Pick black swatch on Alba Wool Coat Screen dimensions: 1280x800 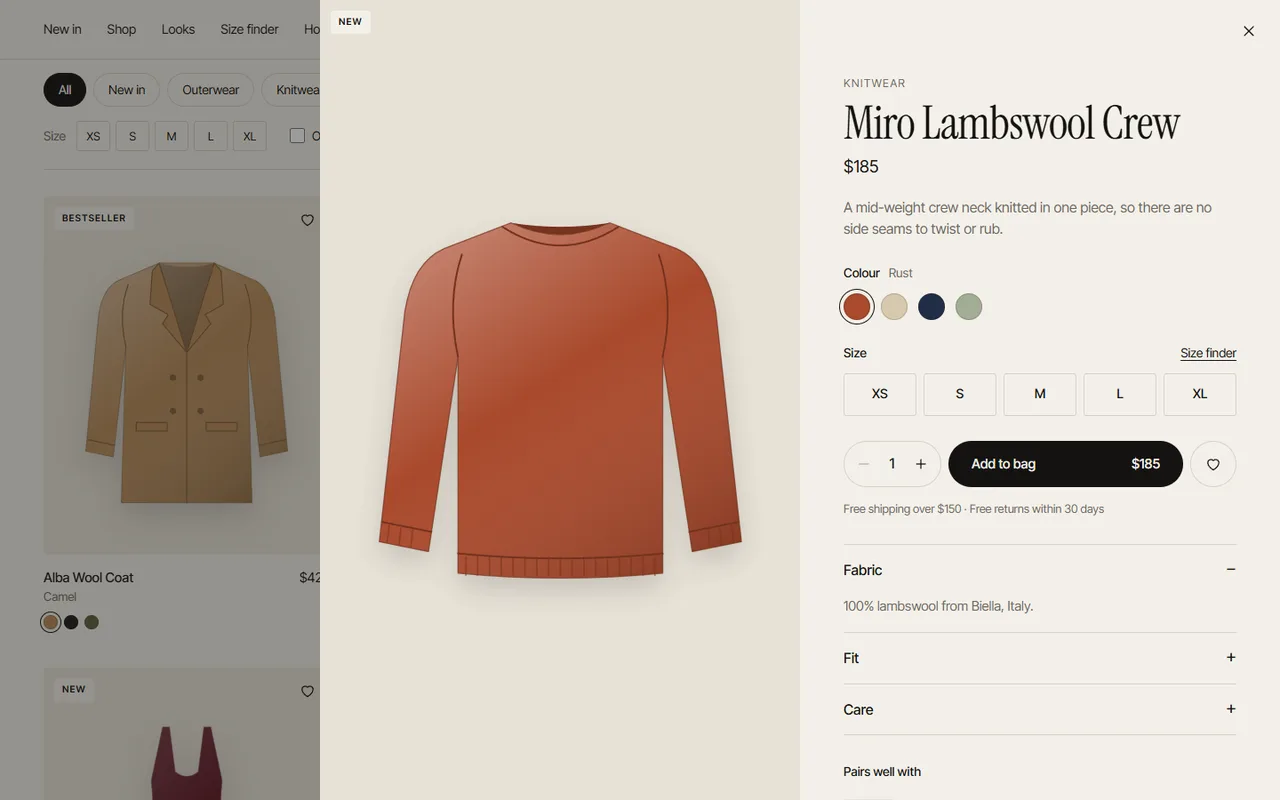pos(71,622)
